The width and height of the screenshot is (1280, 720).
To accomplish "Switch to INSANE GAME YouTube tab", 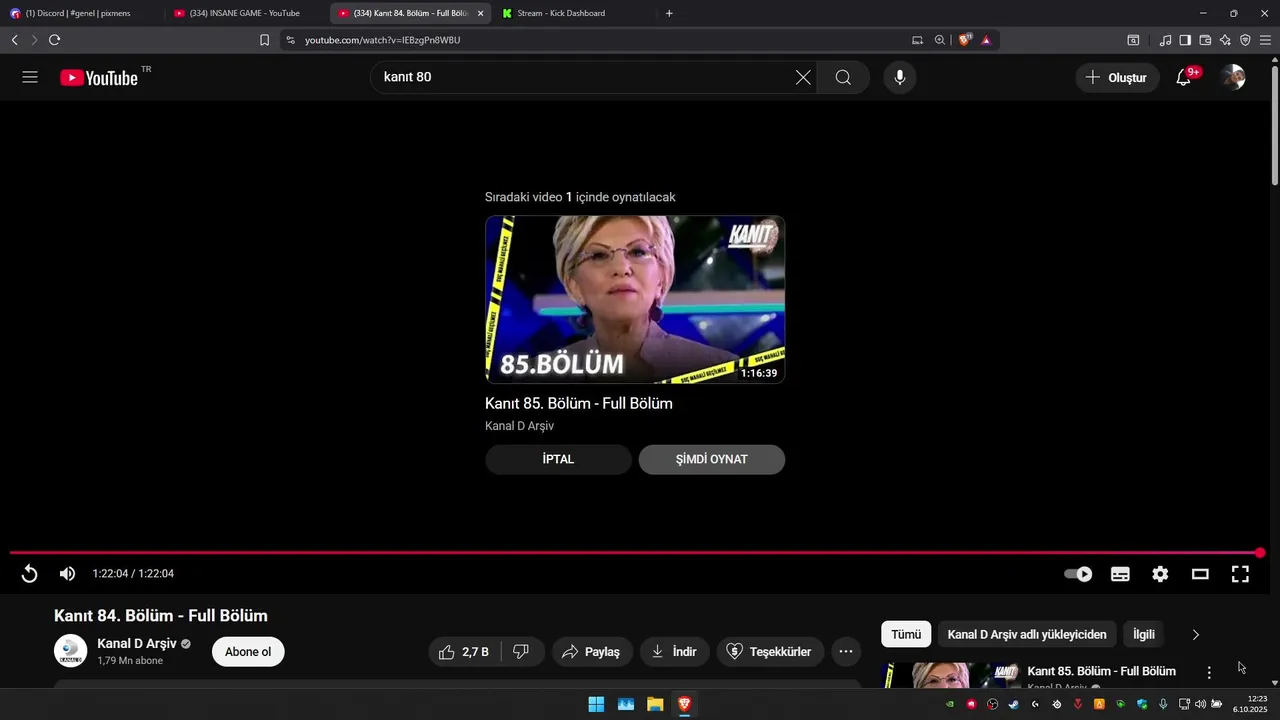I will click(245, 13).
